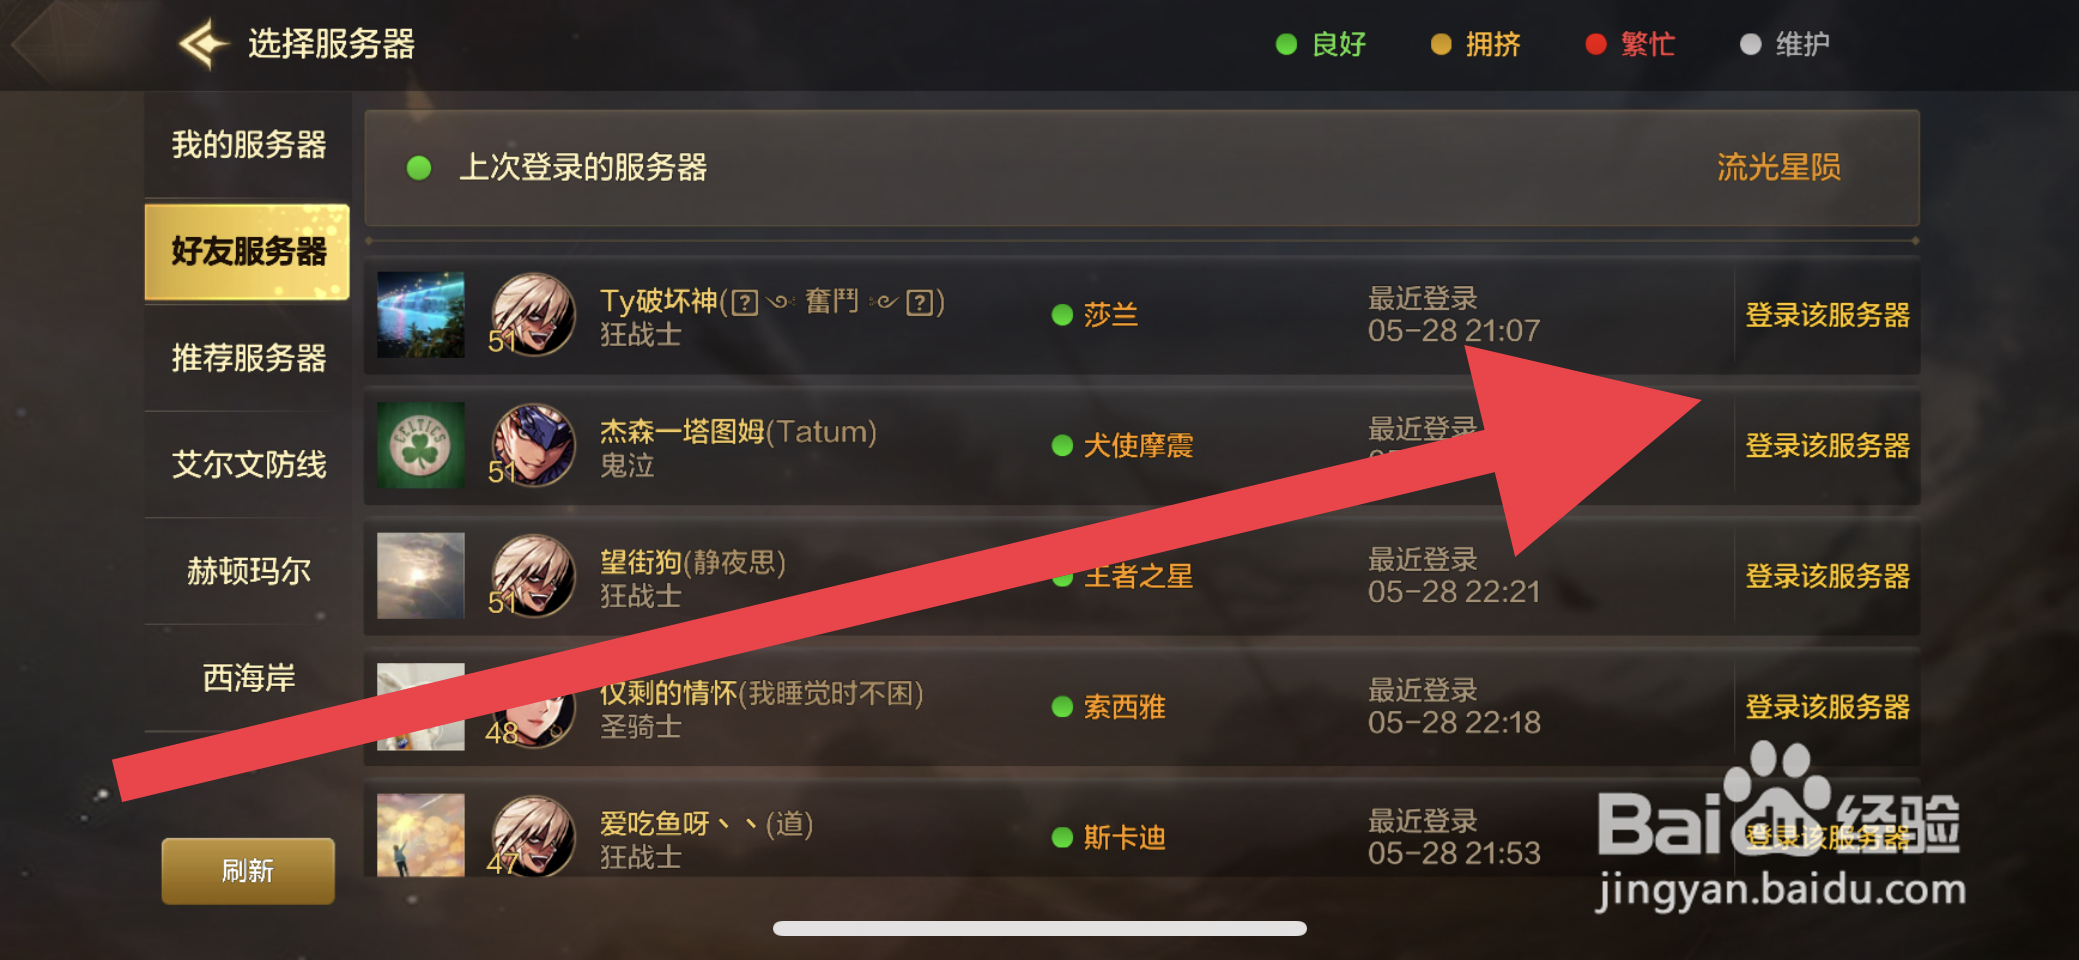Image resolution: width=2079 pixels, height=960 pixels.
Task: Click the 刷新 refresh button
Action: point(248,871)
